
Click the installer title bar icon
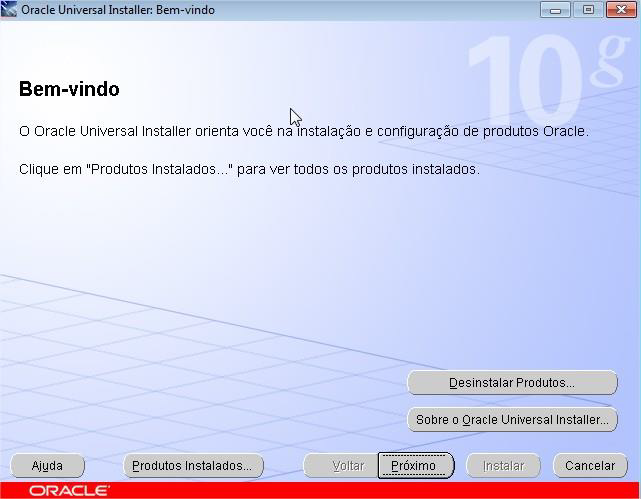[9, 9]
